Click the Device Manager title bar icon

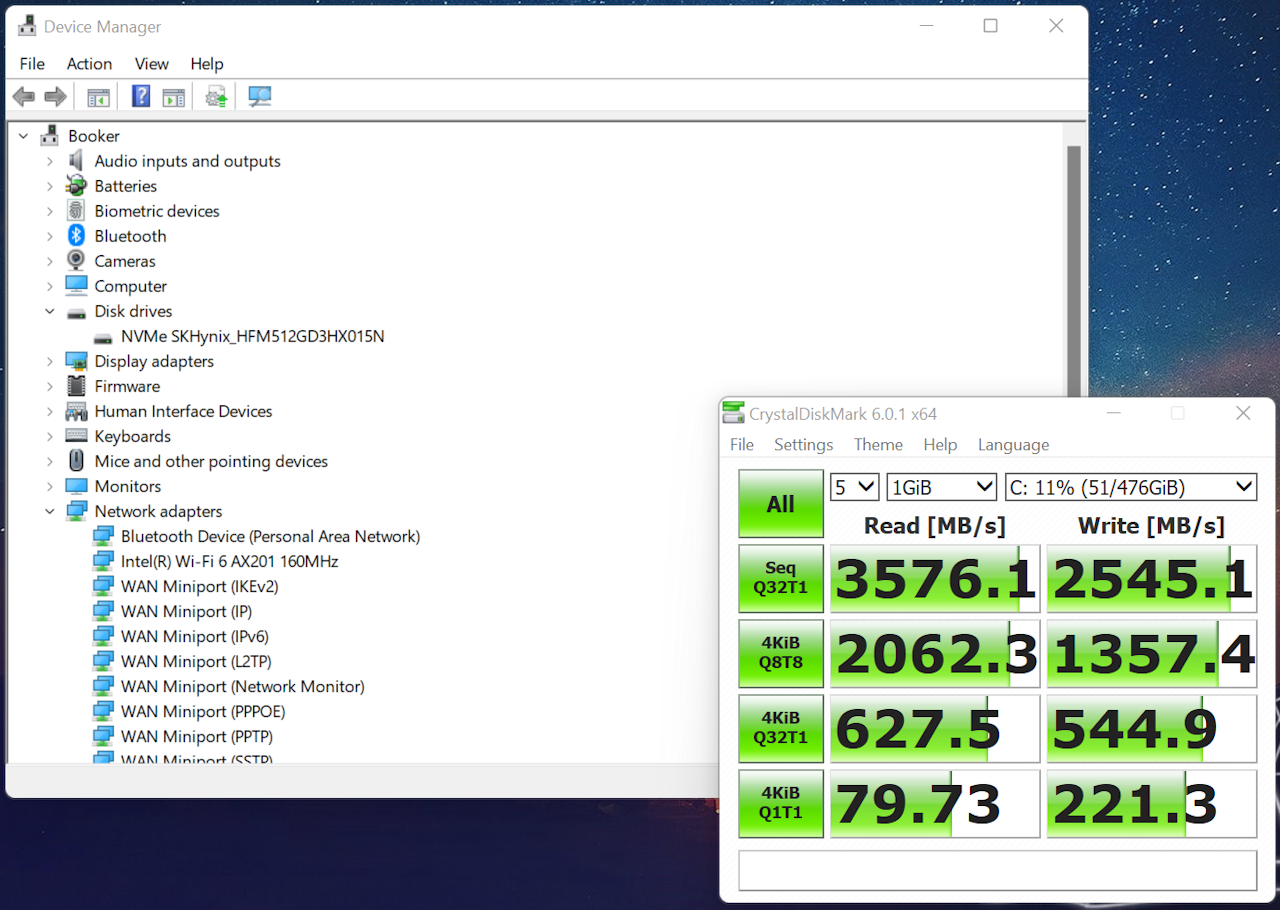(x=28, y=26)
